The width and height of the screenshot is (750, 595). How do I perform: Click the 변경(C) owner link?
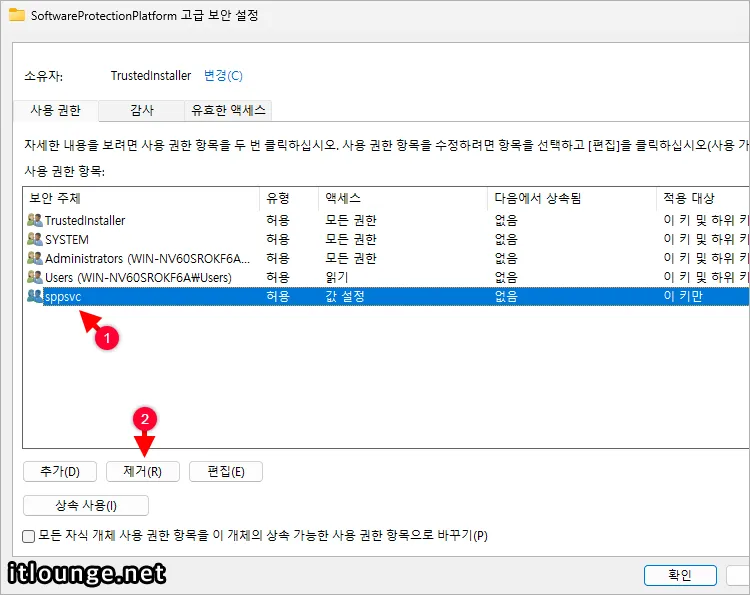(223, 76)
